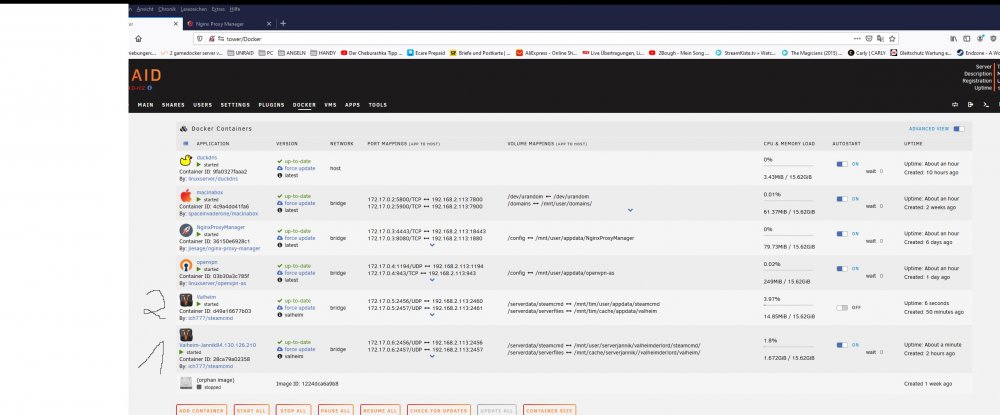Toggle the Advanced View switch
This screenshot has width=1000, height=415.
point(959,129)
